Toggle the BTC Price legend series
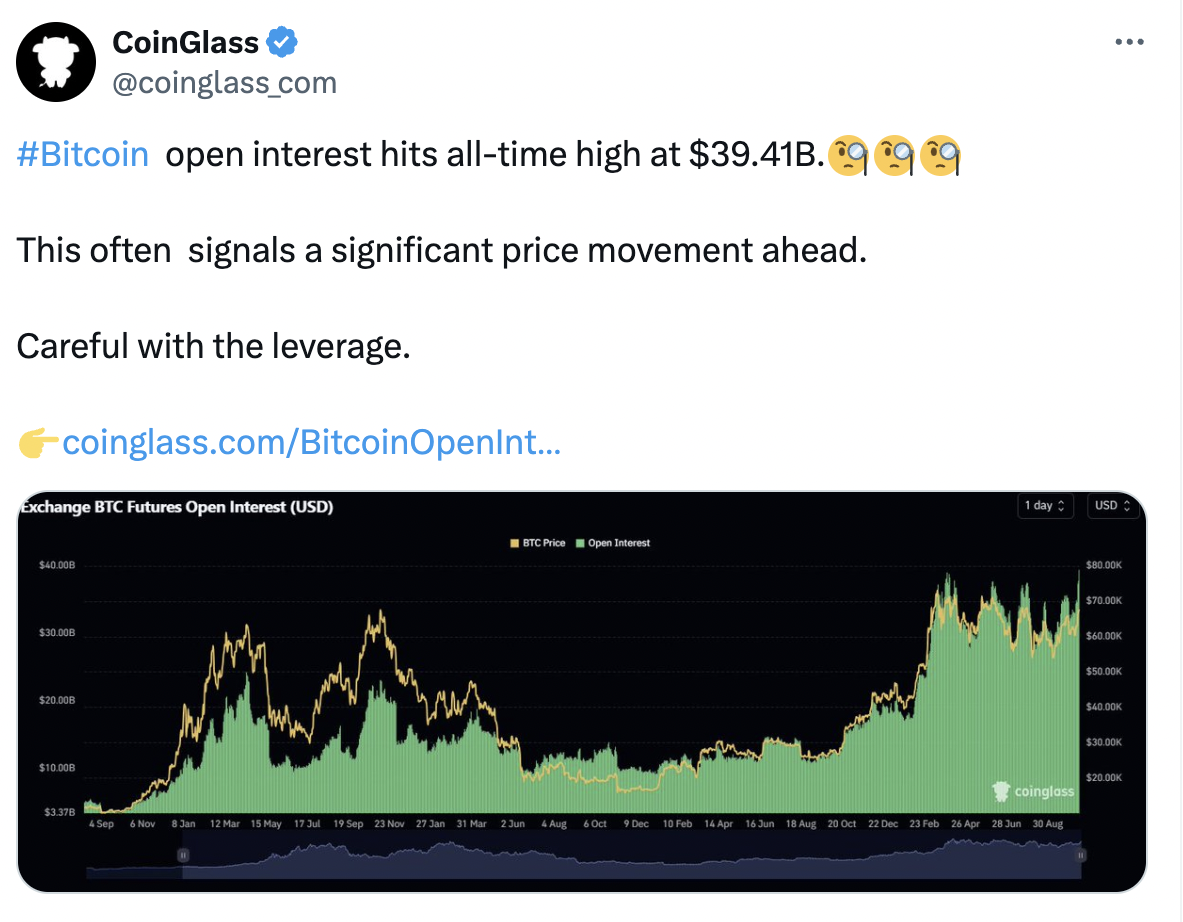The height and width of the screenshot is (922, 1183). click(537, 542)
